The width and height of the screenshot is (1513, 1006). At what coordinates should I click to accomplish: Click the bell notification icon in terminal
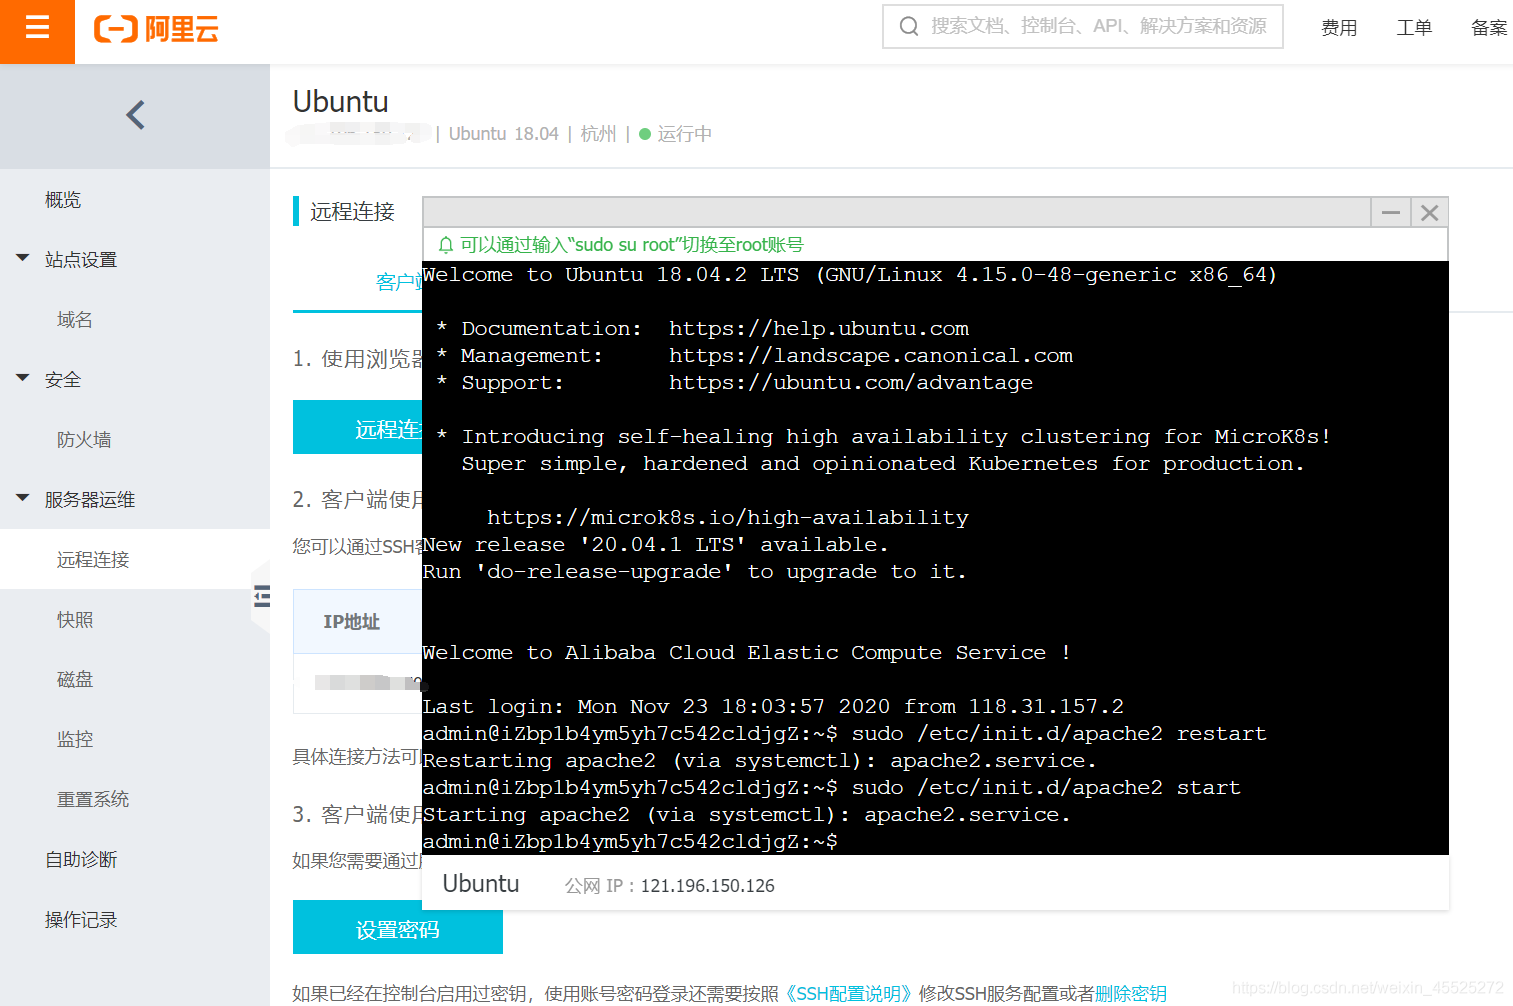446,245
